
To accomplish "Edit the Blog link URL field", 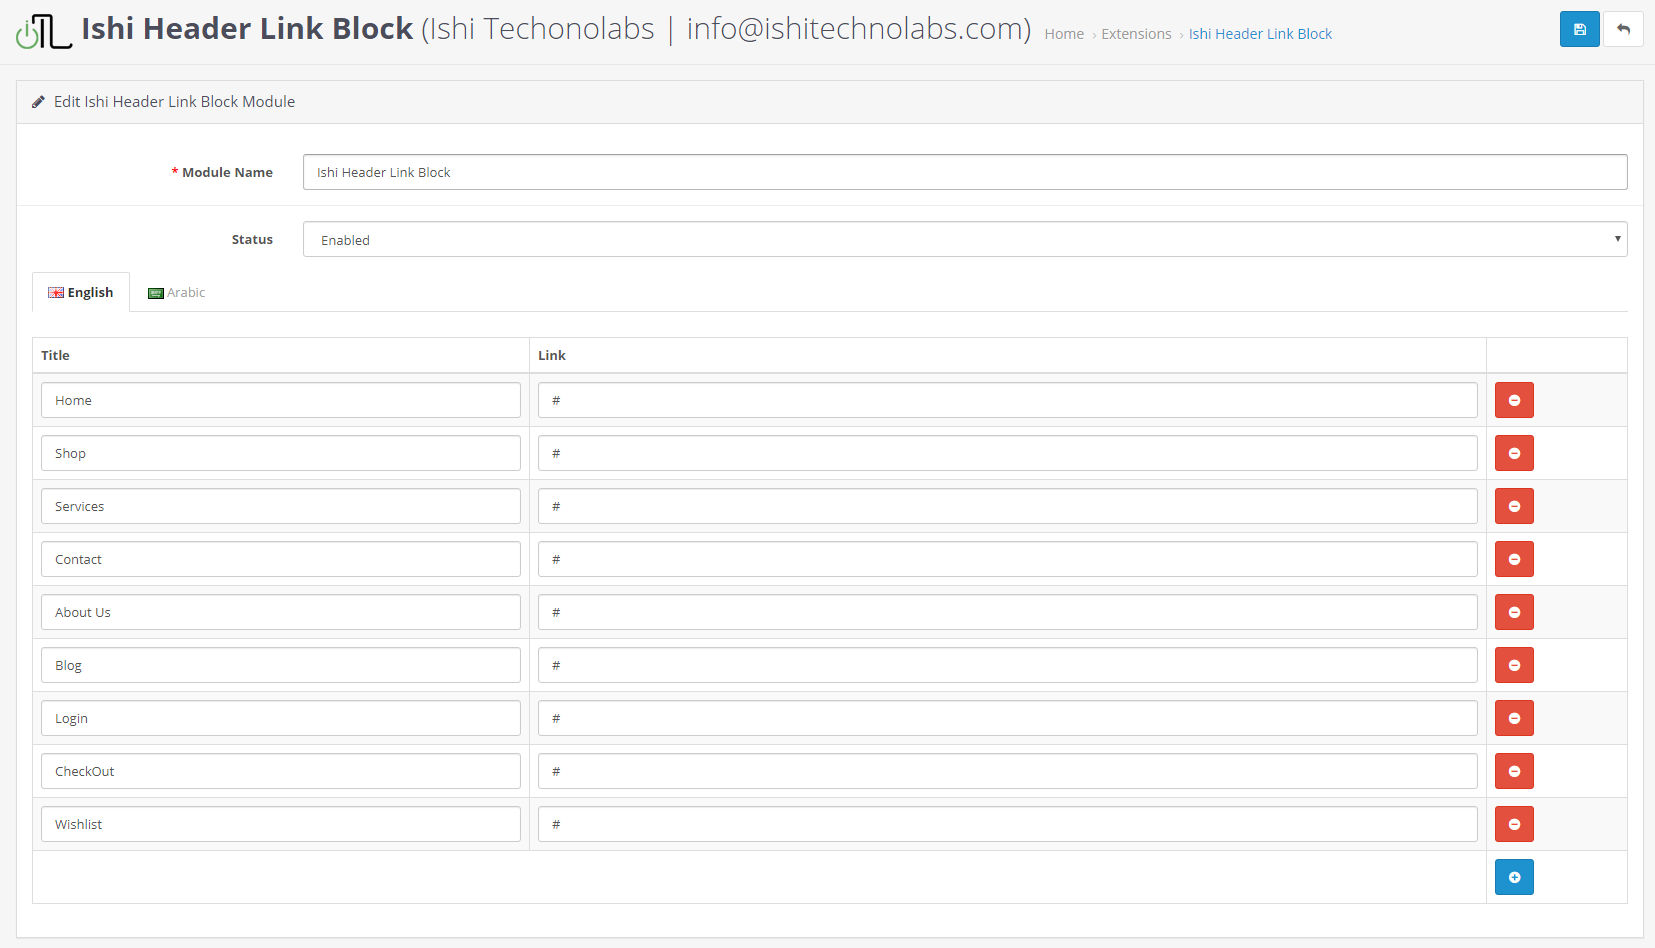I will (x=1007, y=665).
